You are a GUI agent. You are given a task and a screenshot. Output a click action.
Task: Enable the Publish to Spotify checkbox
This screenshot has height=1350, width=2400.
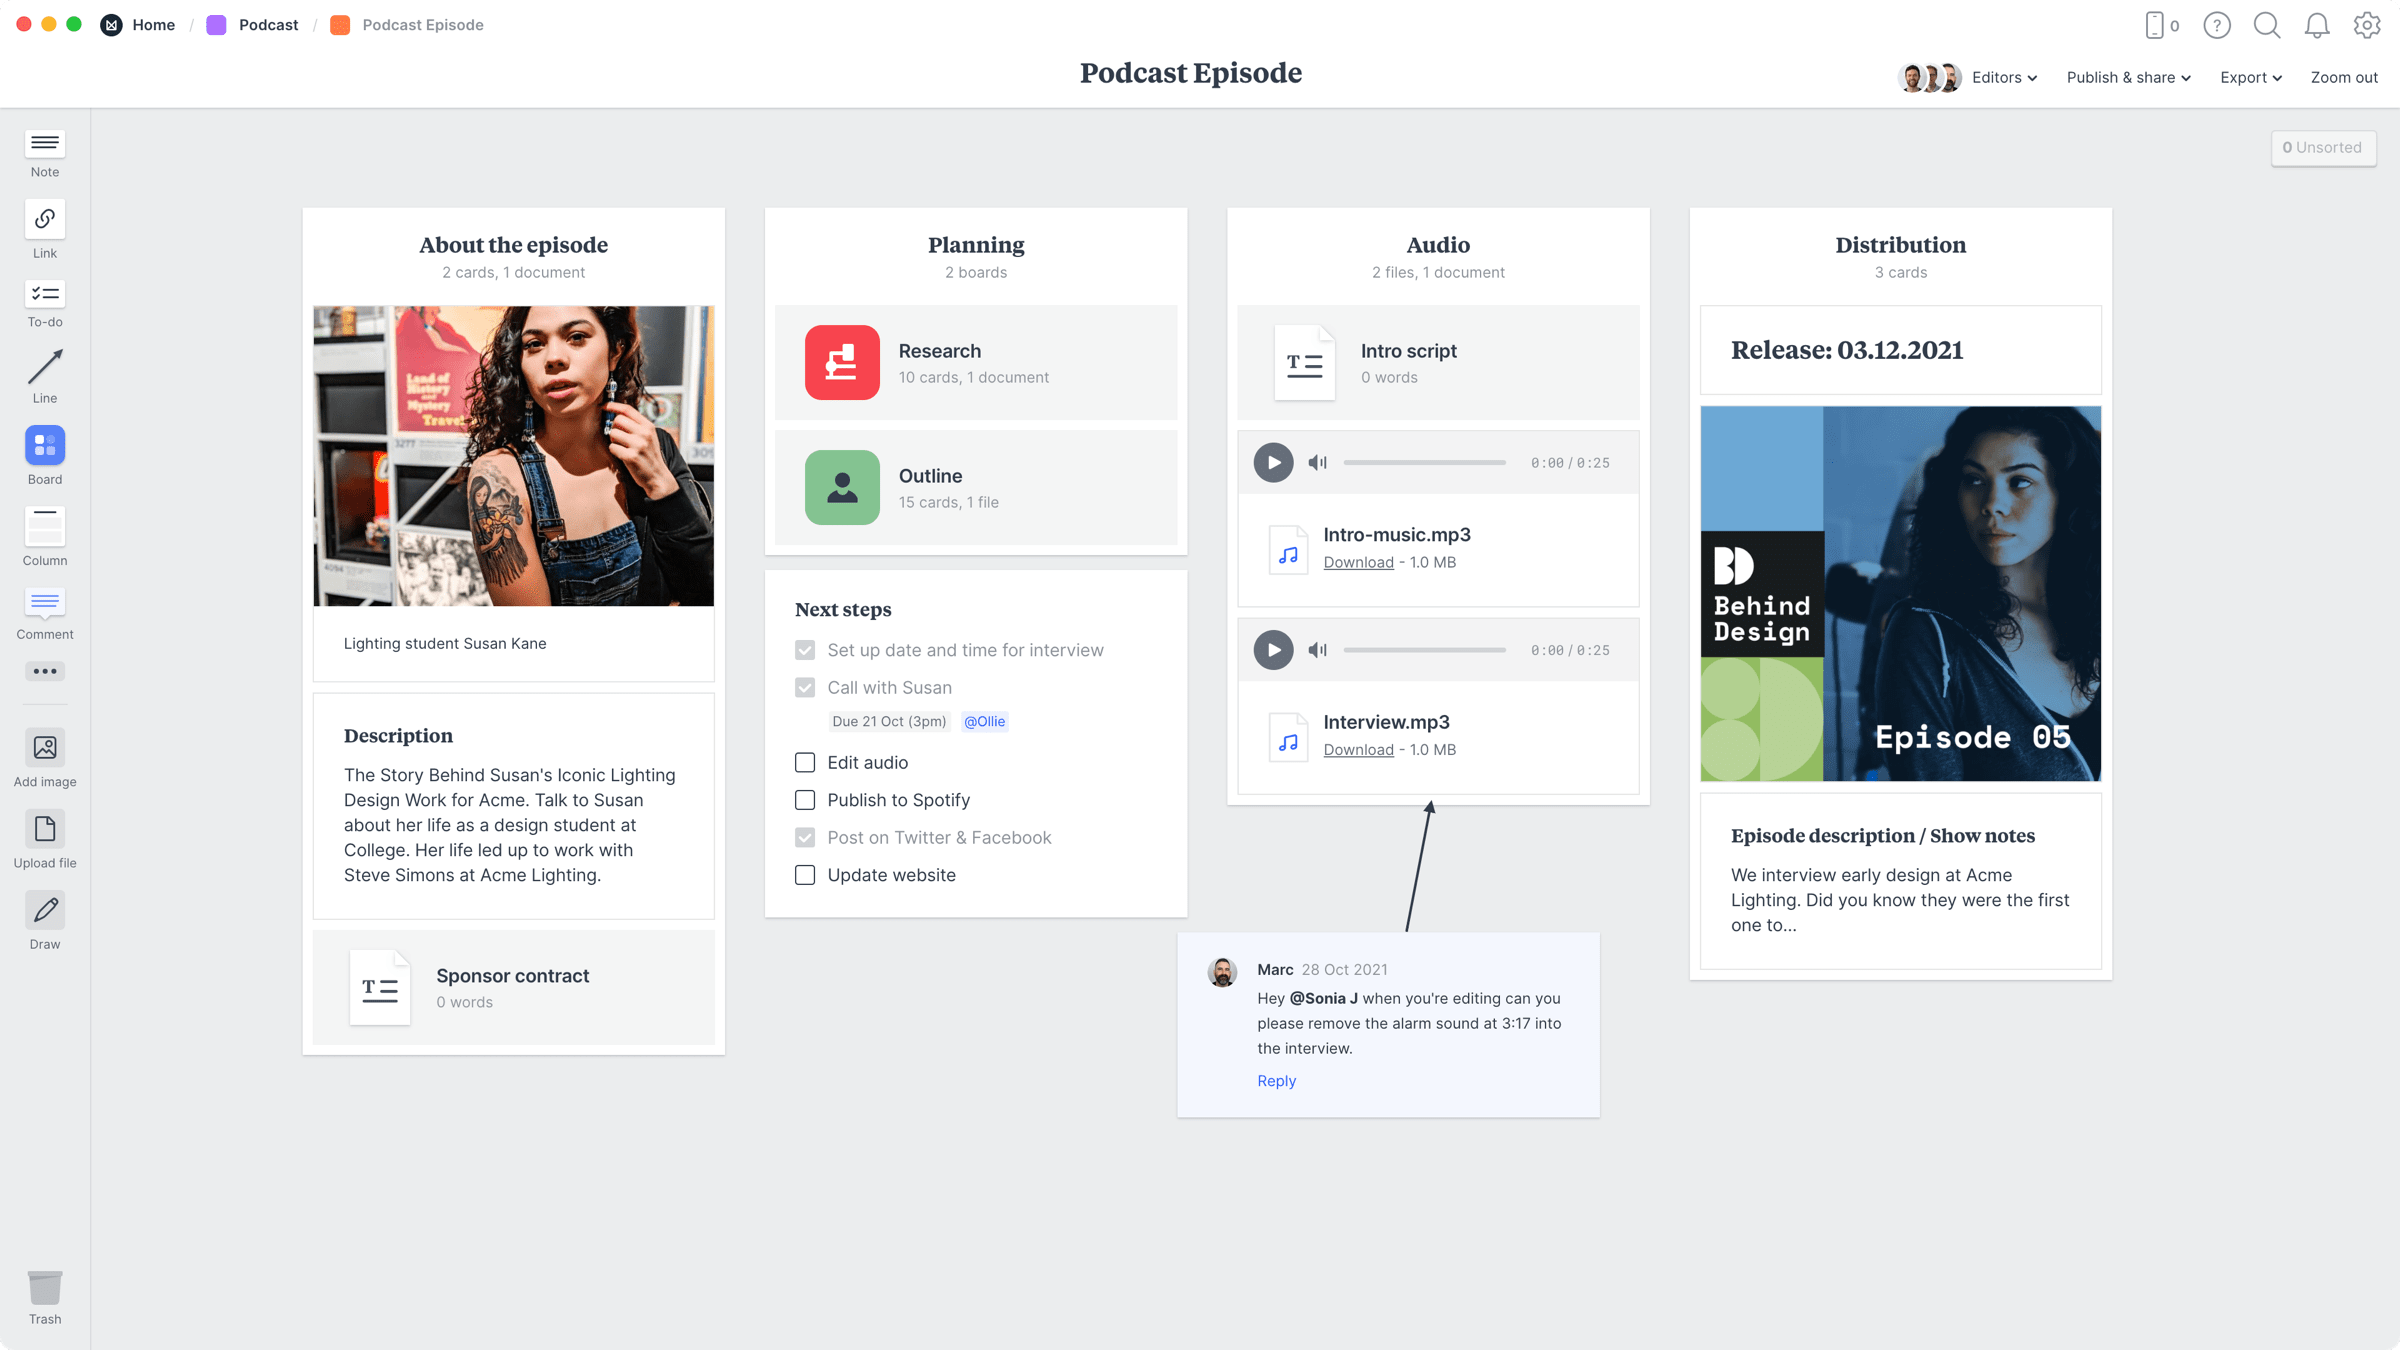click(x=806, y=799)
